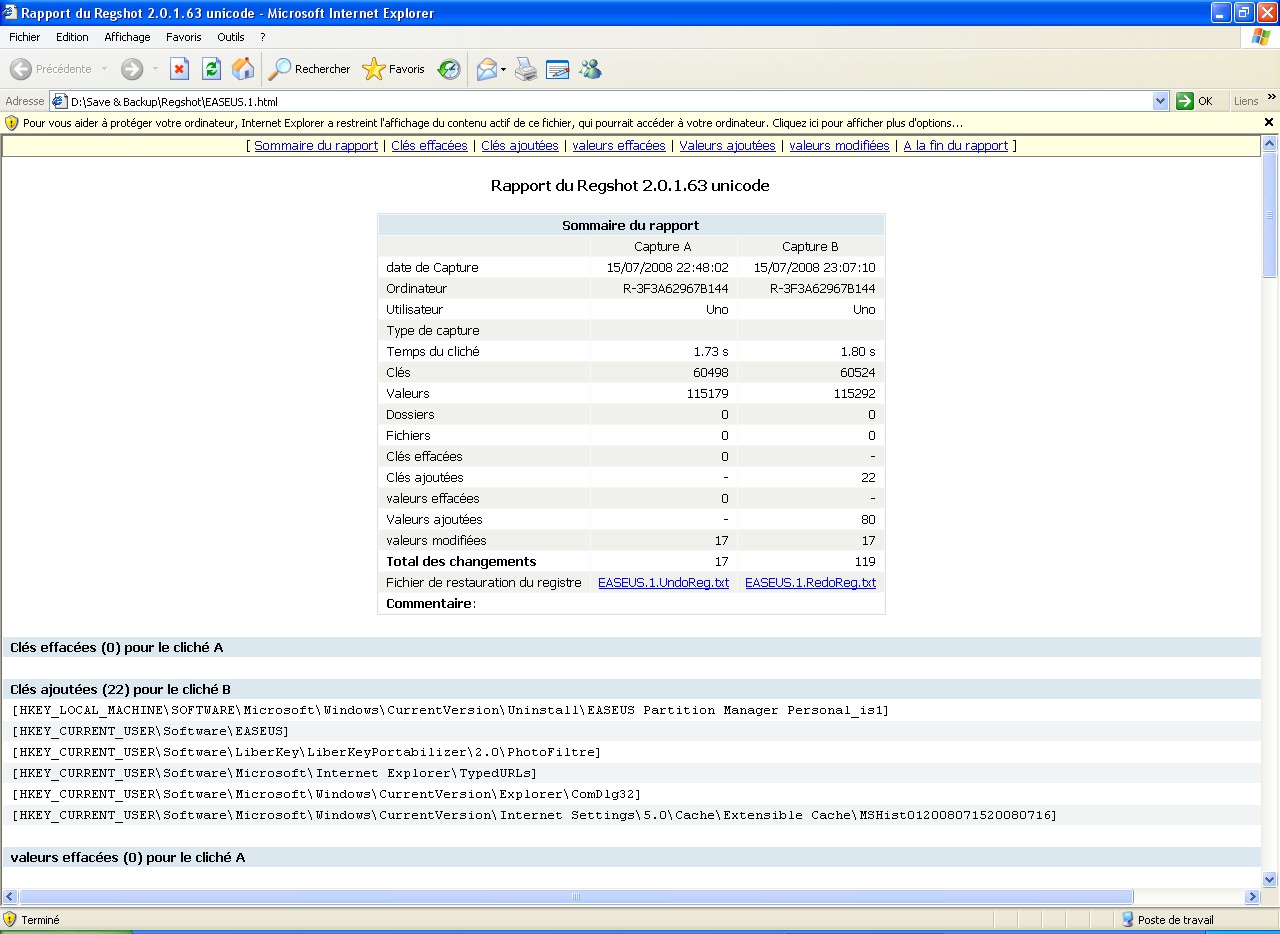Click the Liens toolbar label
Screen dimensions: 1280x934
click(x=1246, y=101)
